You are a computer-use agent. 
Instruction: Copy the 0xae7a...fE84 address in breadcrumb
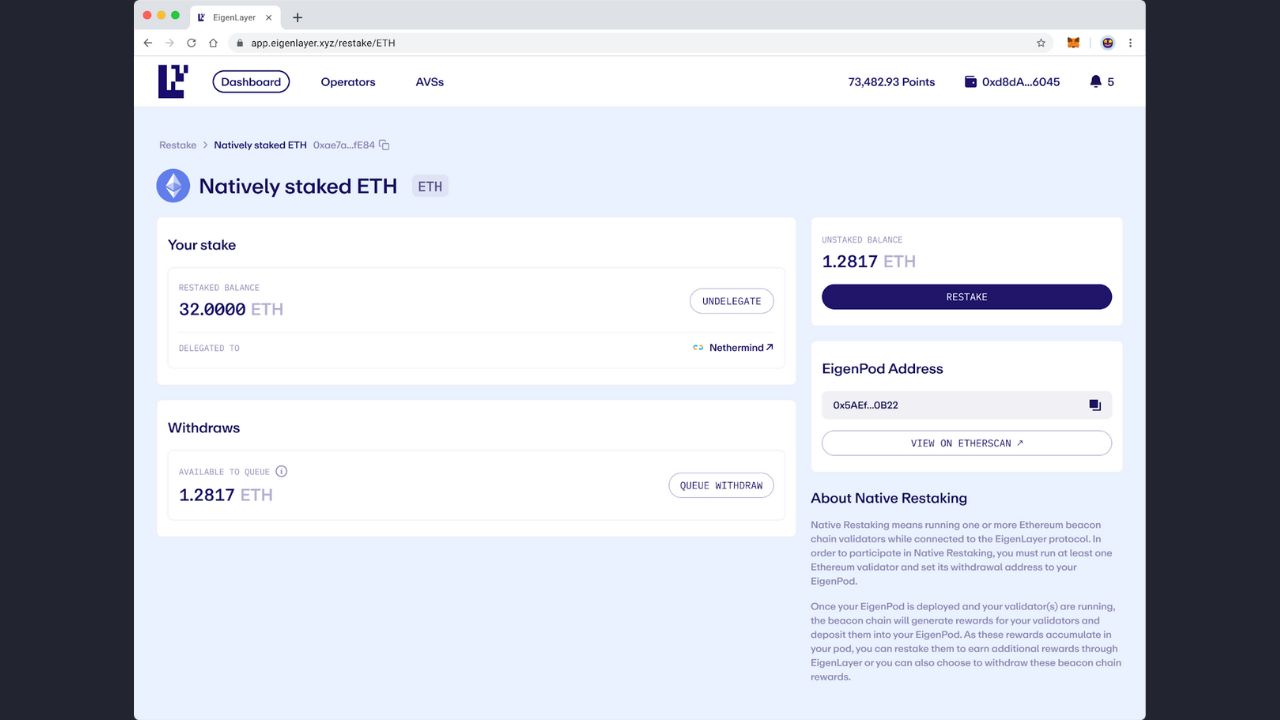coord(384,145)
